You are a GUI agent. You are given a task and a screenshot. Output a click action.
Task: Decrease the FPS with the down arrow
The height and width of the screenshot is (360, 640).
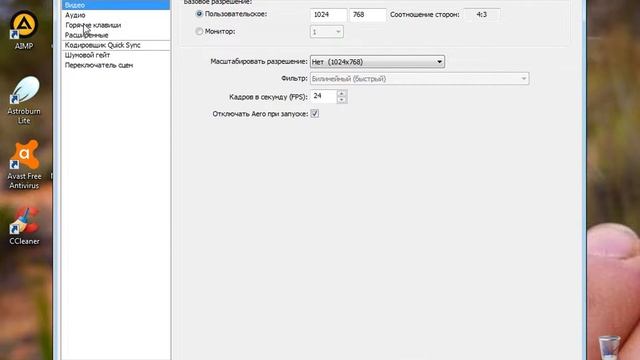pos(342,100)
